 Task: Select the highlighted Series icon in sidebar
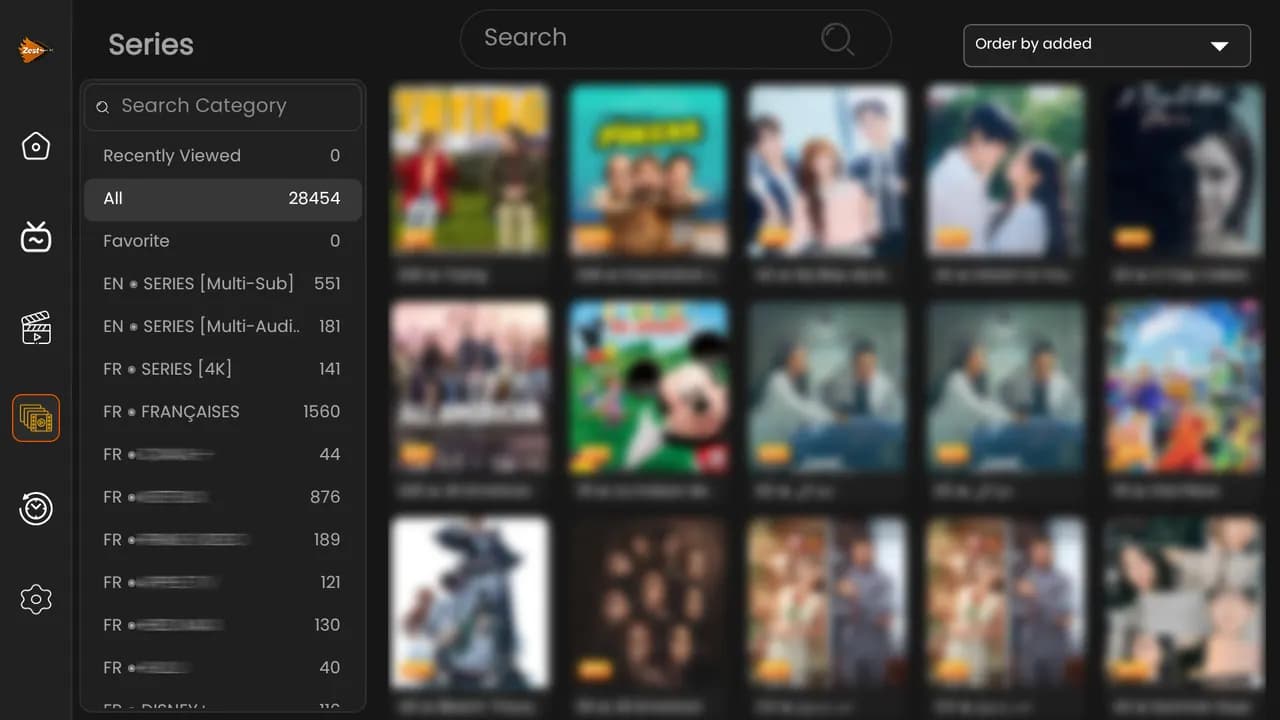tap(36, 418)
